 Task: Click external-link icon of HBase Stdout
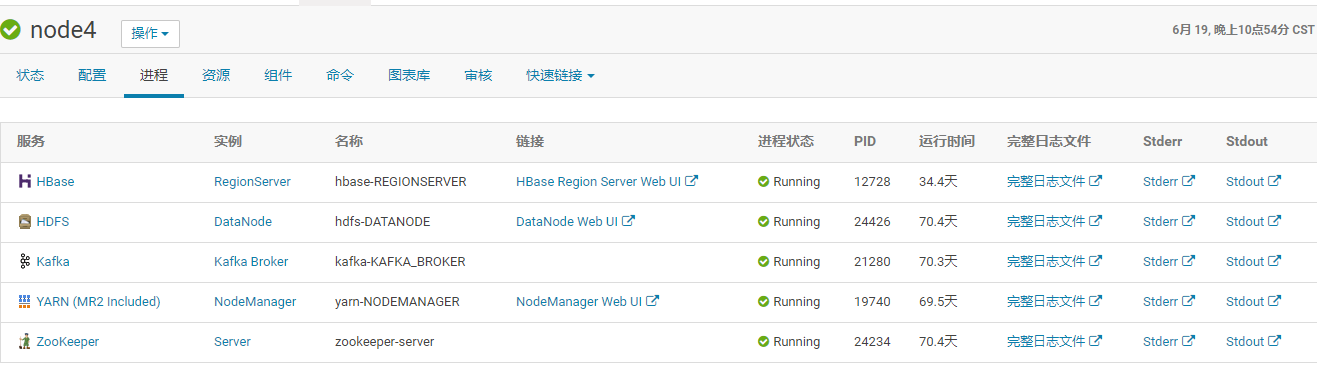[x=1274, y=181]
